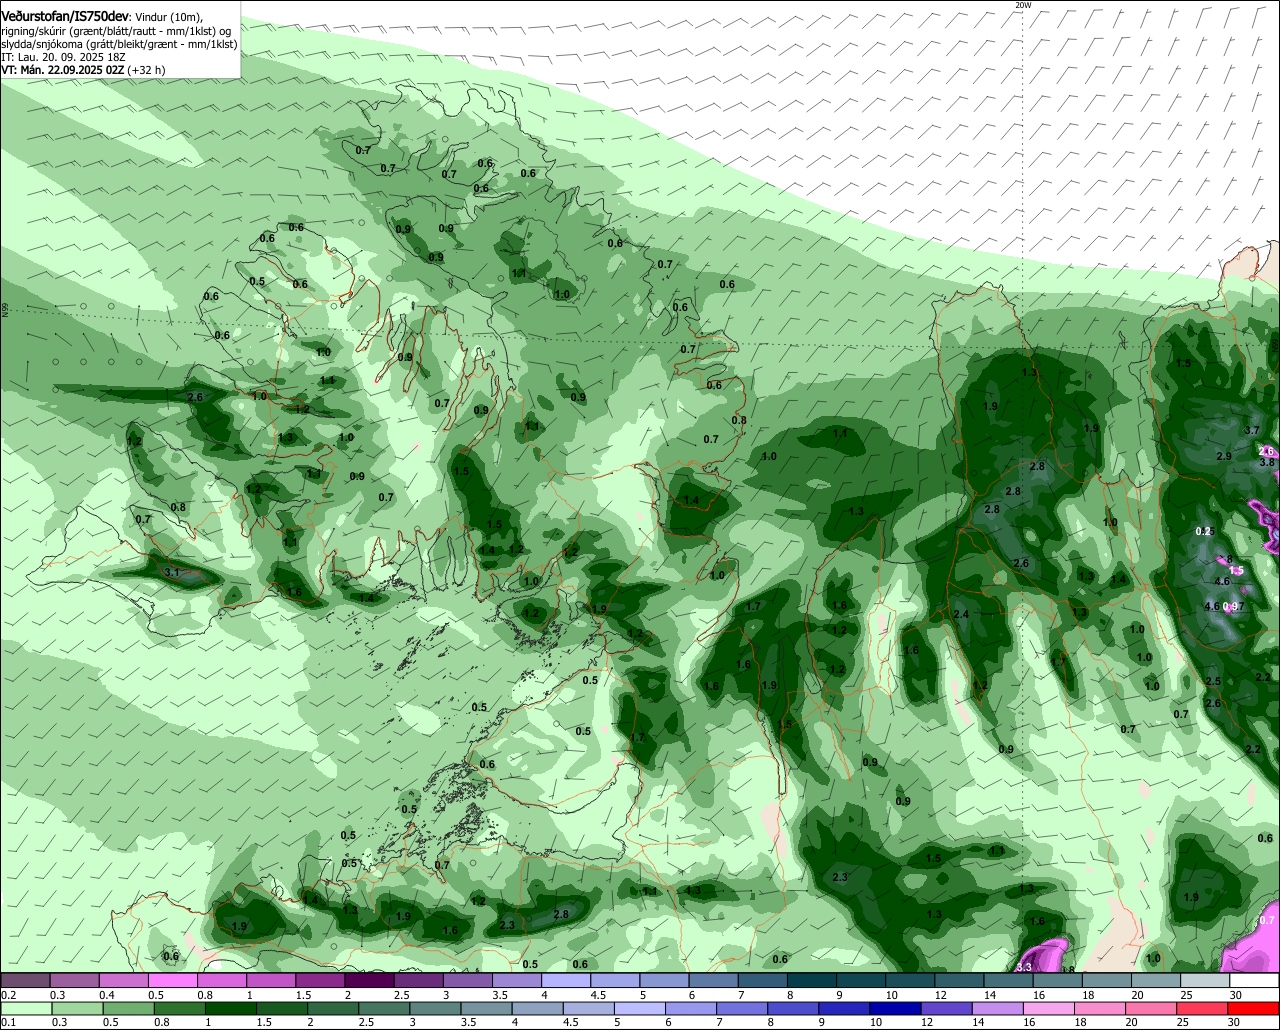Click the 2.9 precipitation value on the map
This screenshot has width=1280, height=1030.
pos(1224,456)
